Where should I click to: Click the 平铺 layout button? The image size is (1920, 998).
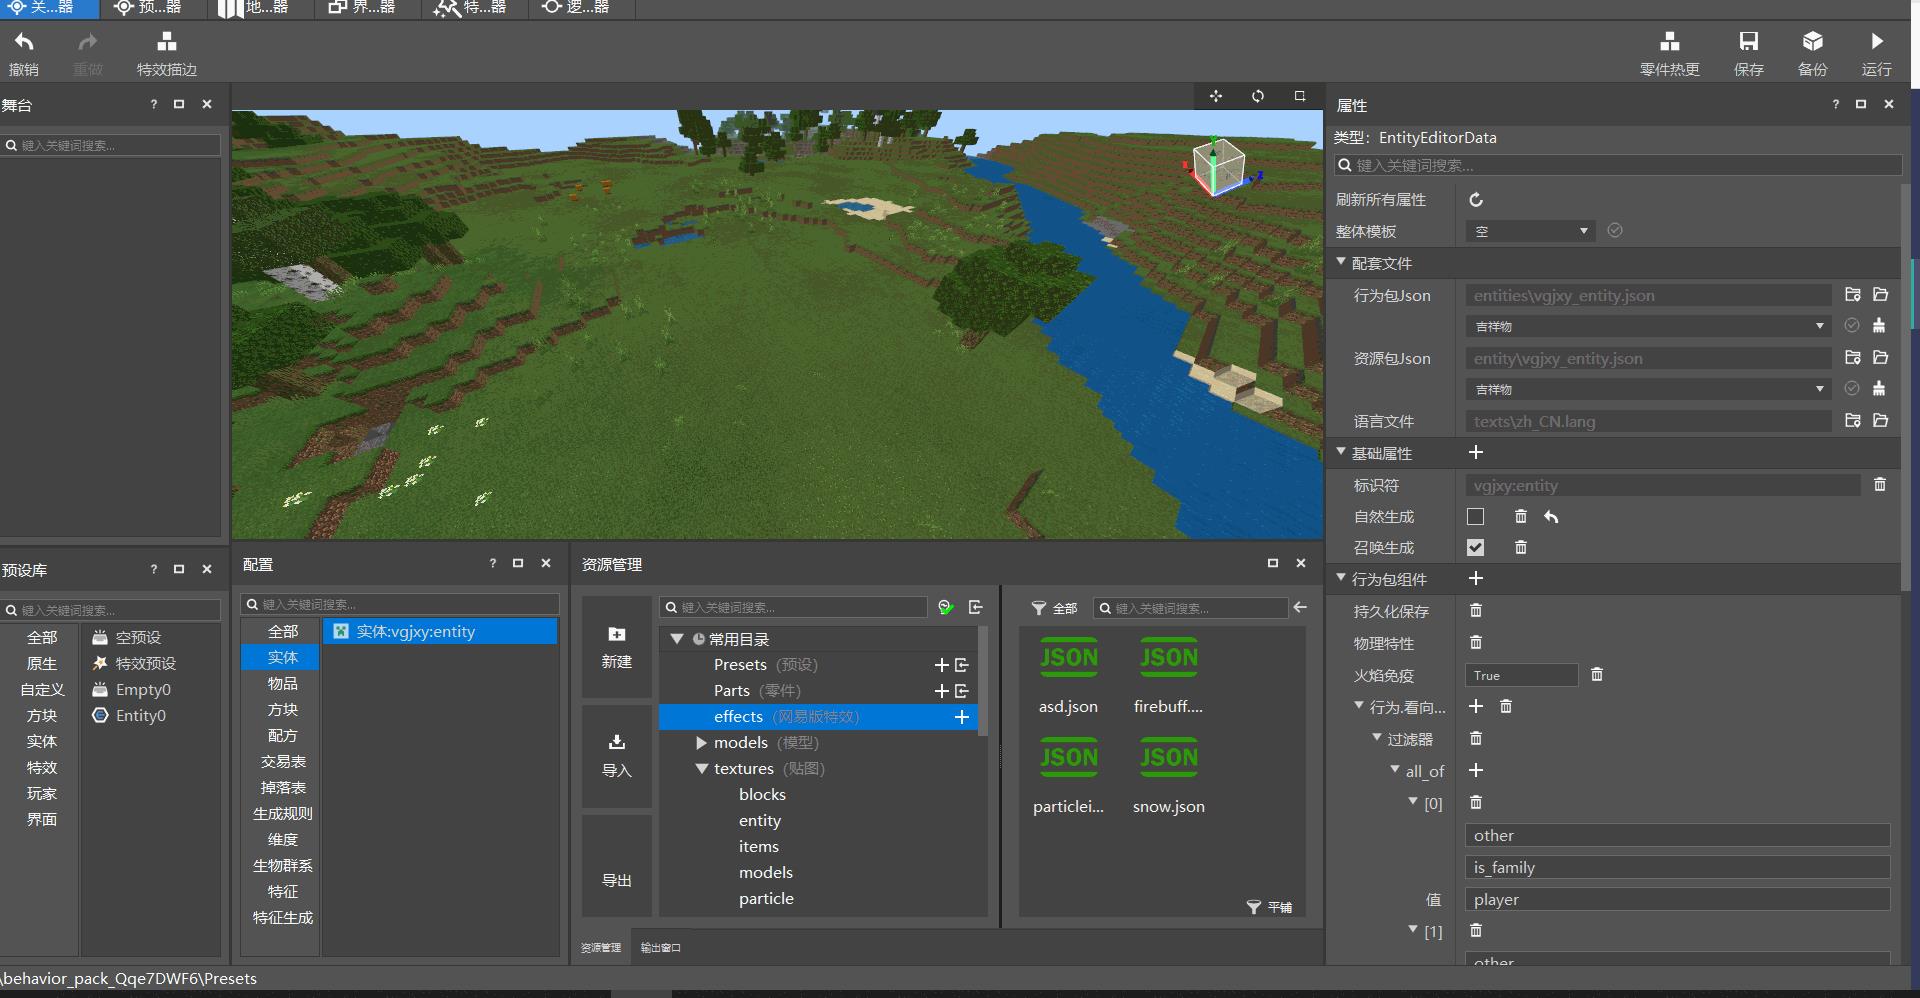[1269, 907]
